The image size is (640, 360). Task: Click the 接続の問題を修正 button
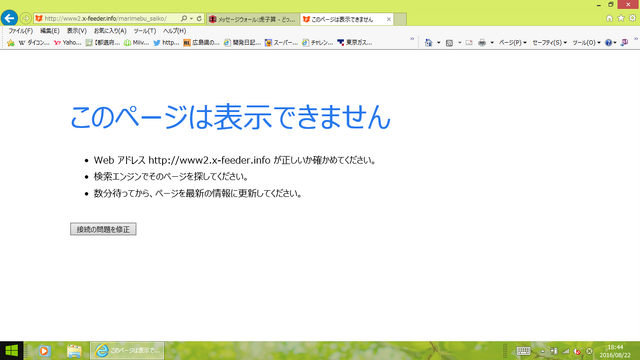pyautogui.click(x=103, y=229)
